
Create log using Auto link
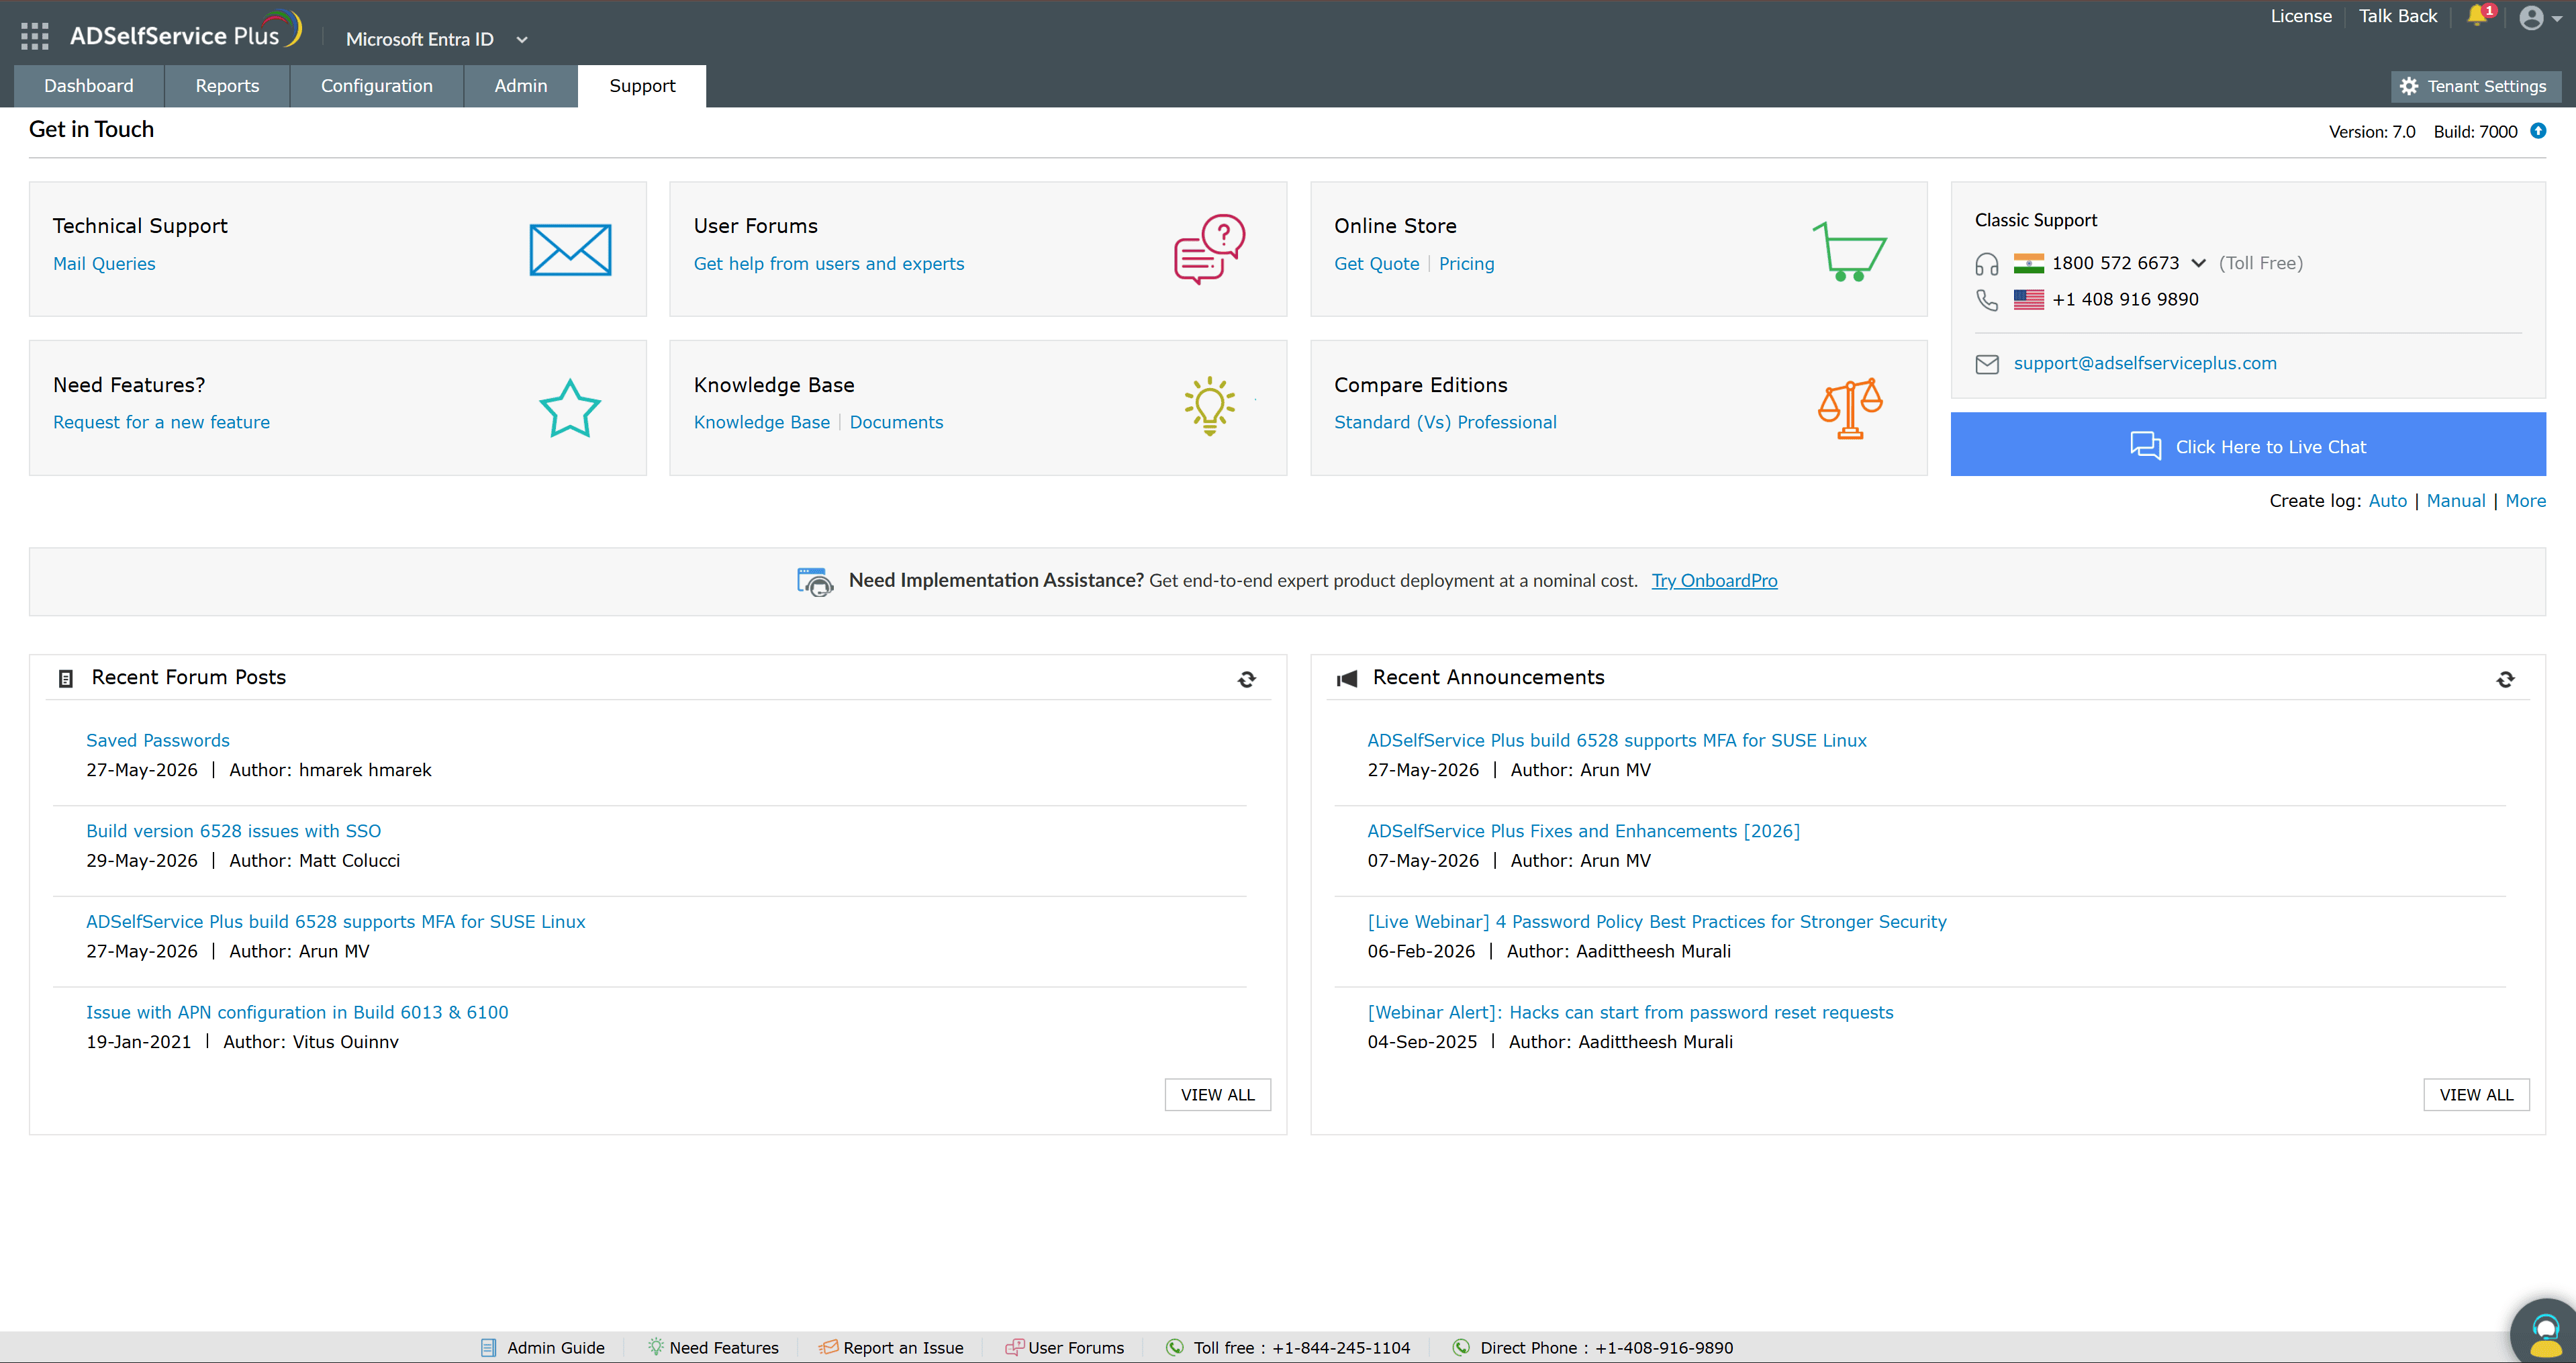coord(2387,501)
